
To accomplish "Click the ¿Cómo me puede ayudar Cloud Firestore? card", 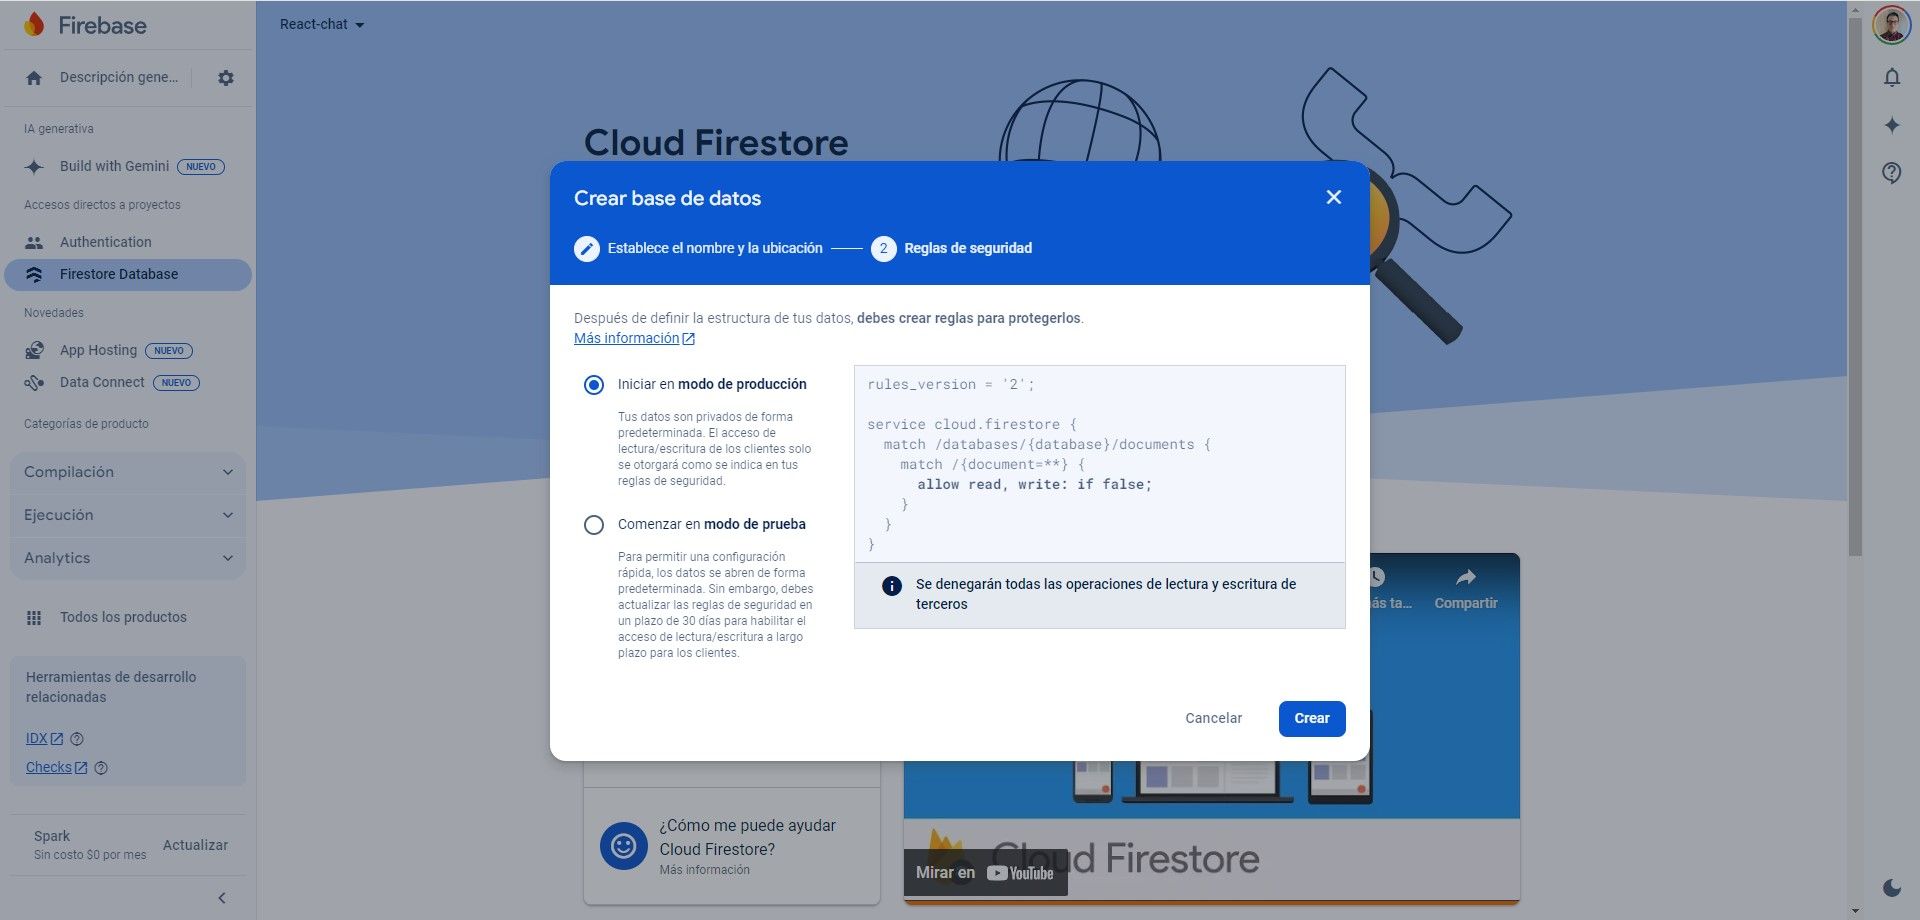I will [x=731, y=846].
